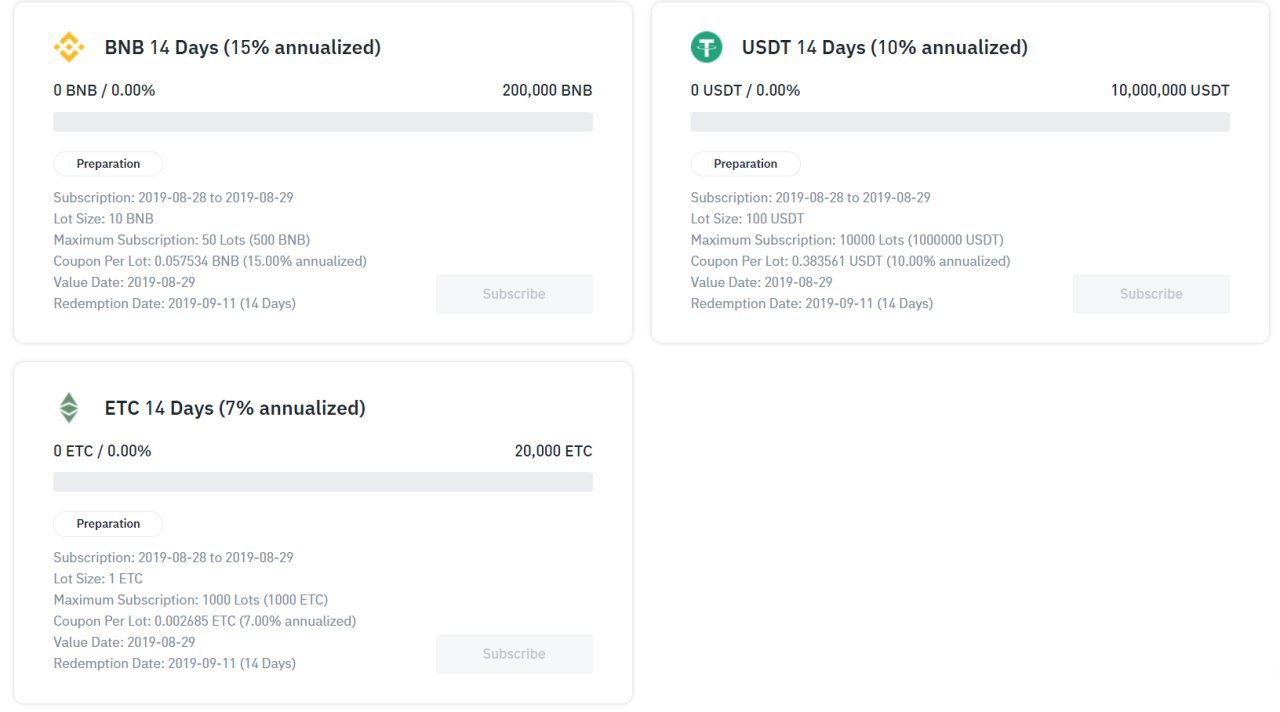Click the USDT Maximum Subscription line
This screenshot has width=1280, height=712.
tap(847, 240)
